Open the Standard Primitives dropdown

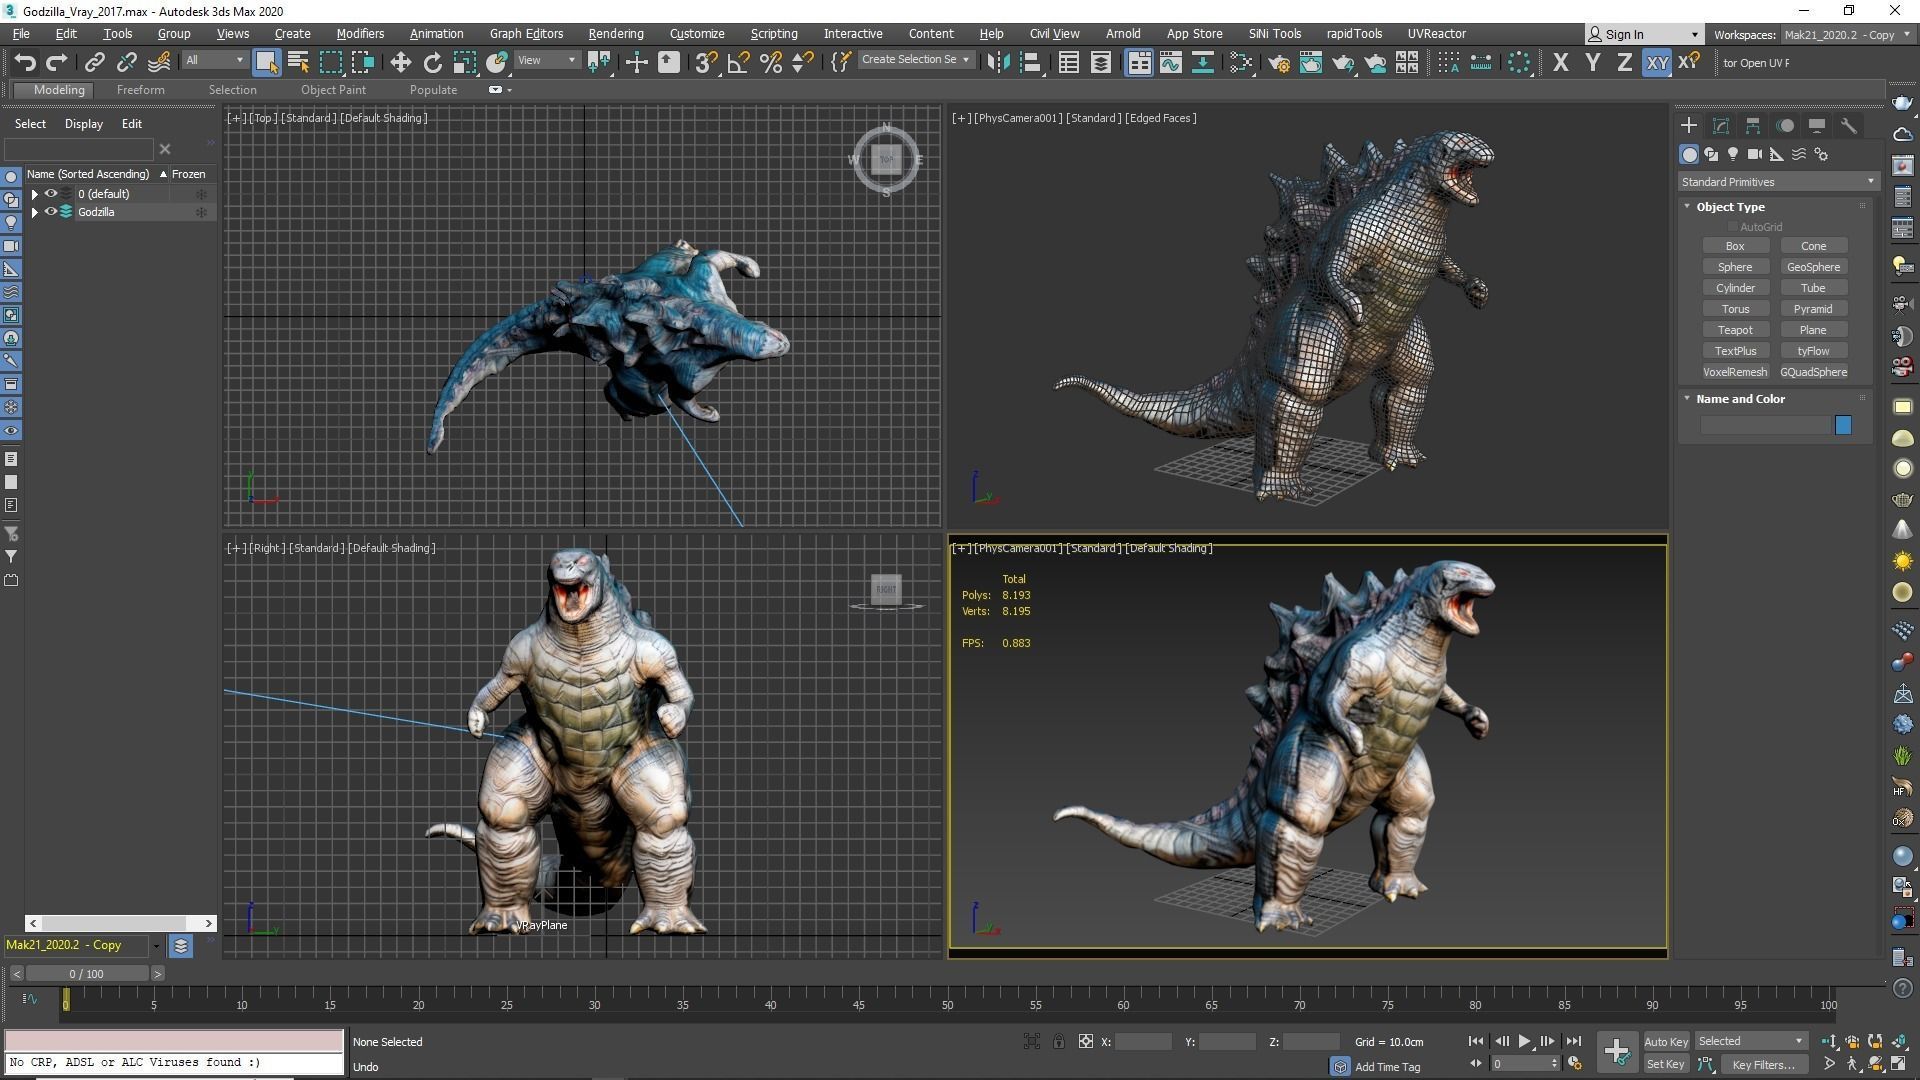(1778, 182)
